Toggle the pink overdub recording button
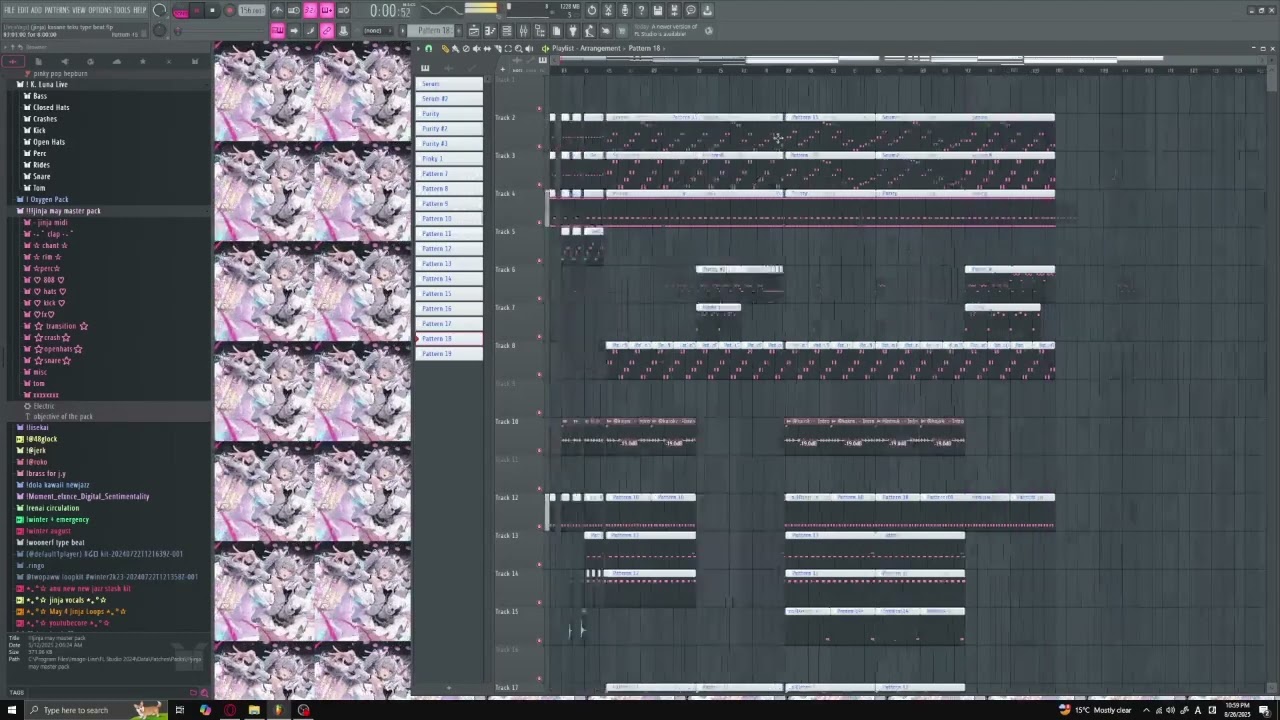The width and height of the screenshot is (1280, 720). click(327, 10)
